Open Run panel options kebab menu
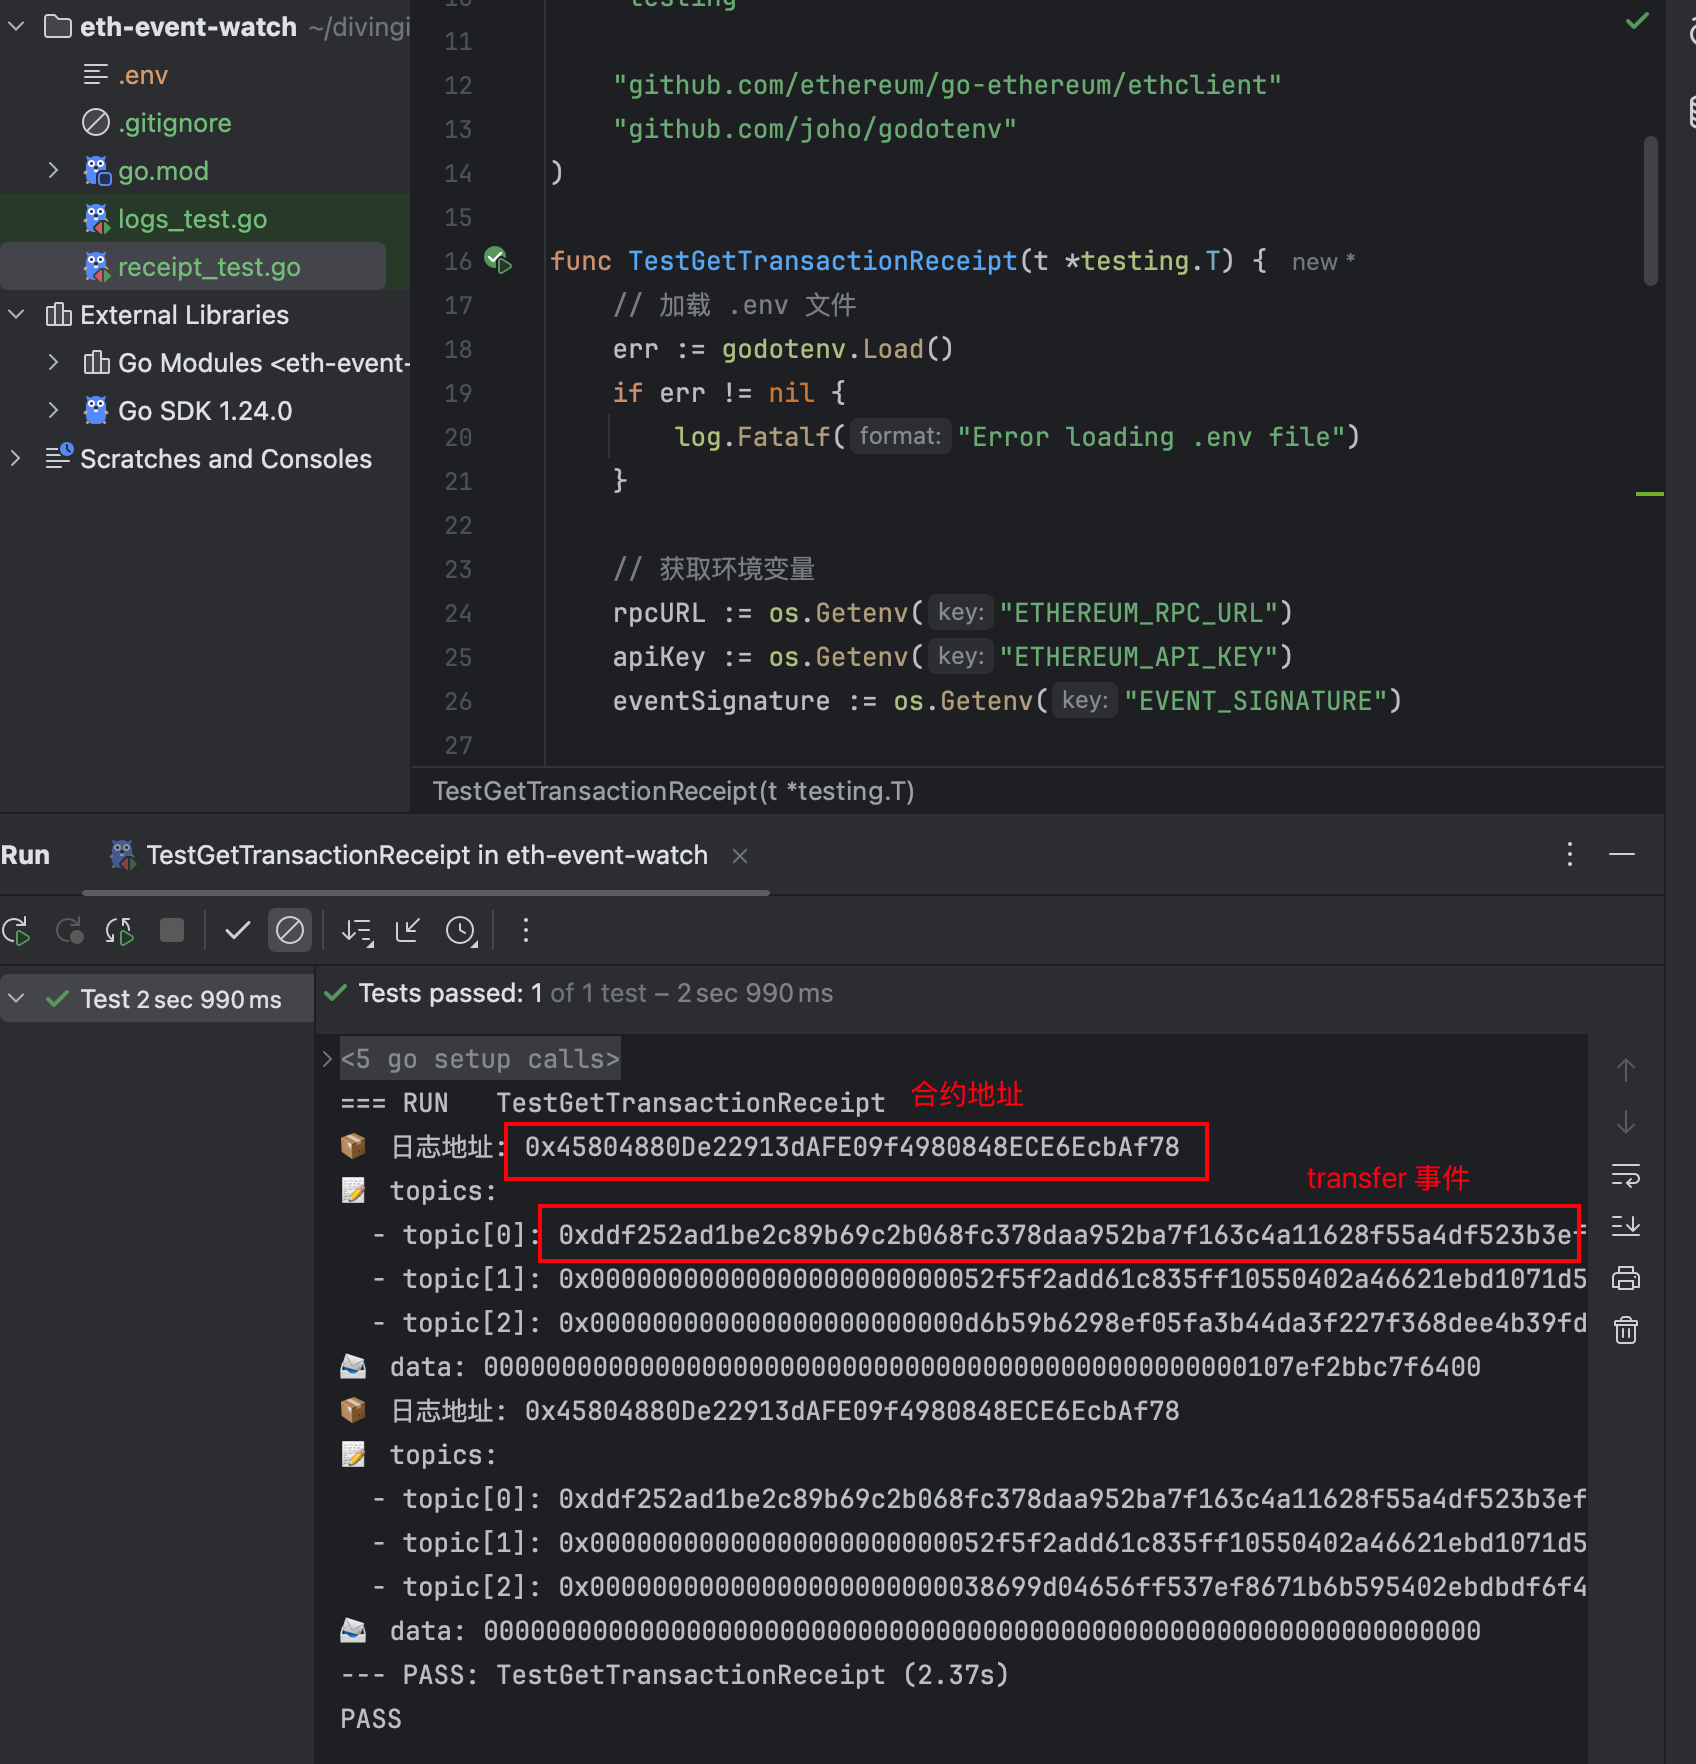 1570,854
